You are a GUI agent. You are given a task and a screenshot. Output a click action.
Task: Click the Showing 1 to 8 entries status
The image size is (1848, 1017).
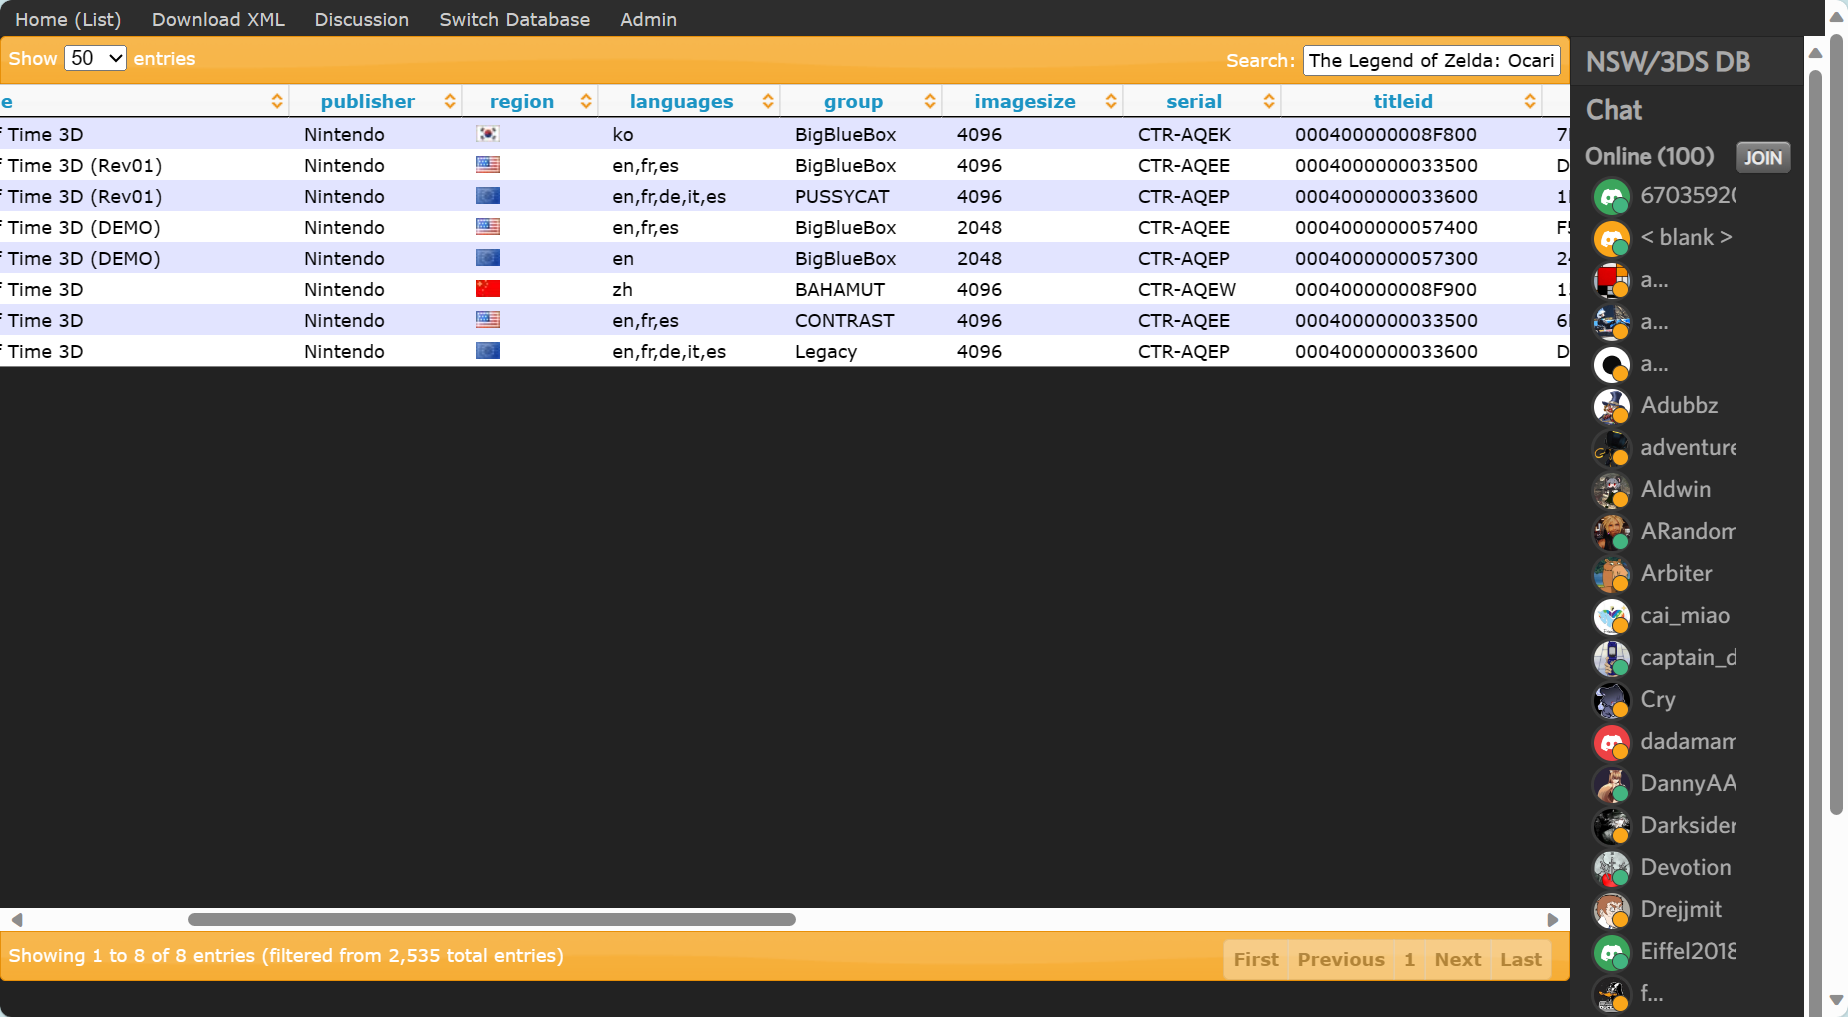click(x=286, y=955)
